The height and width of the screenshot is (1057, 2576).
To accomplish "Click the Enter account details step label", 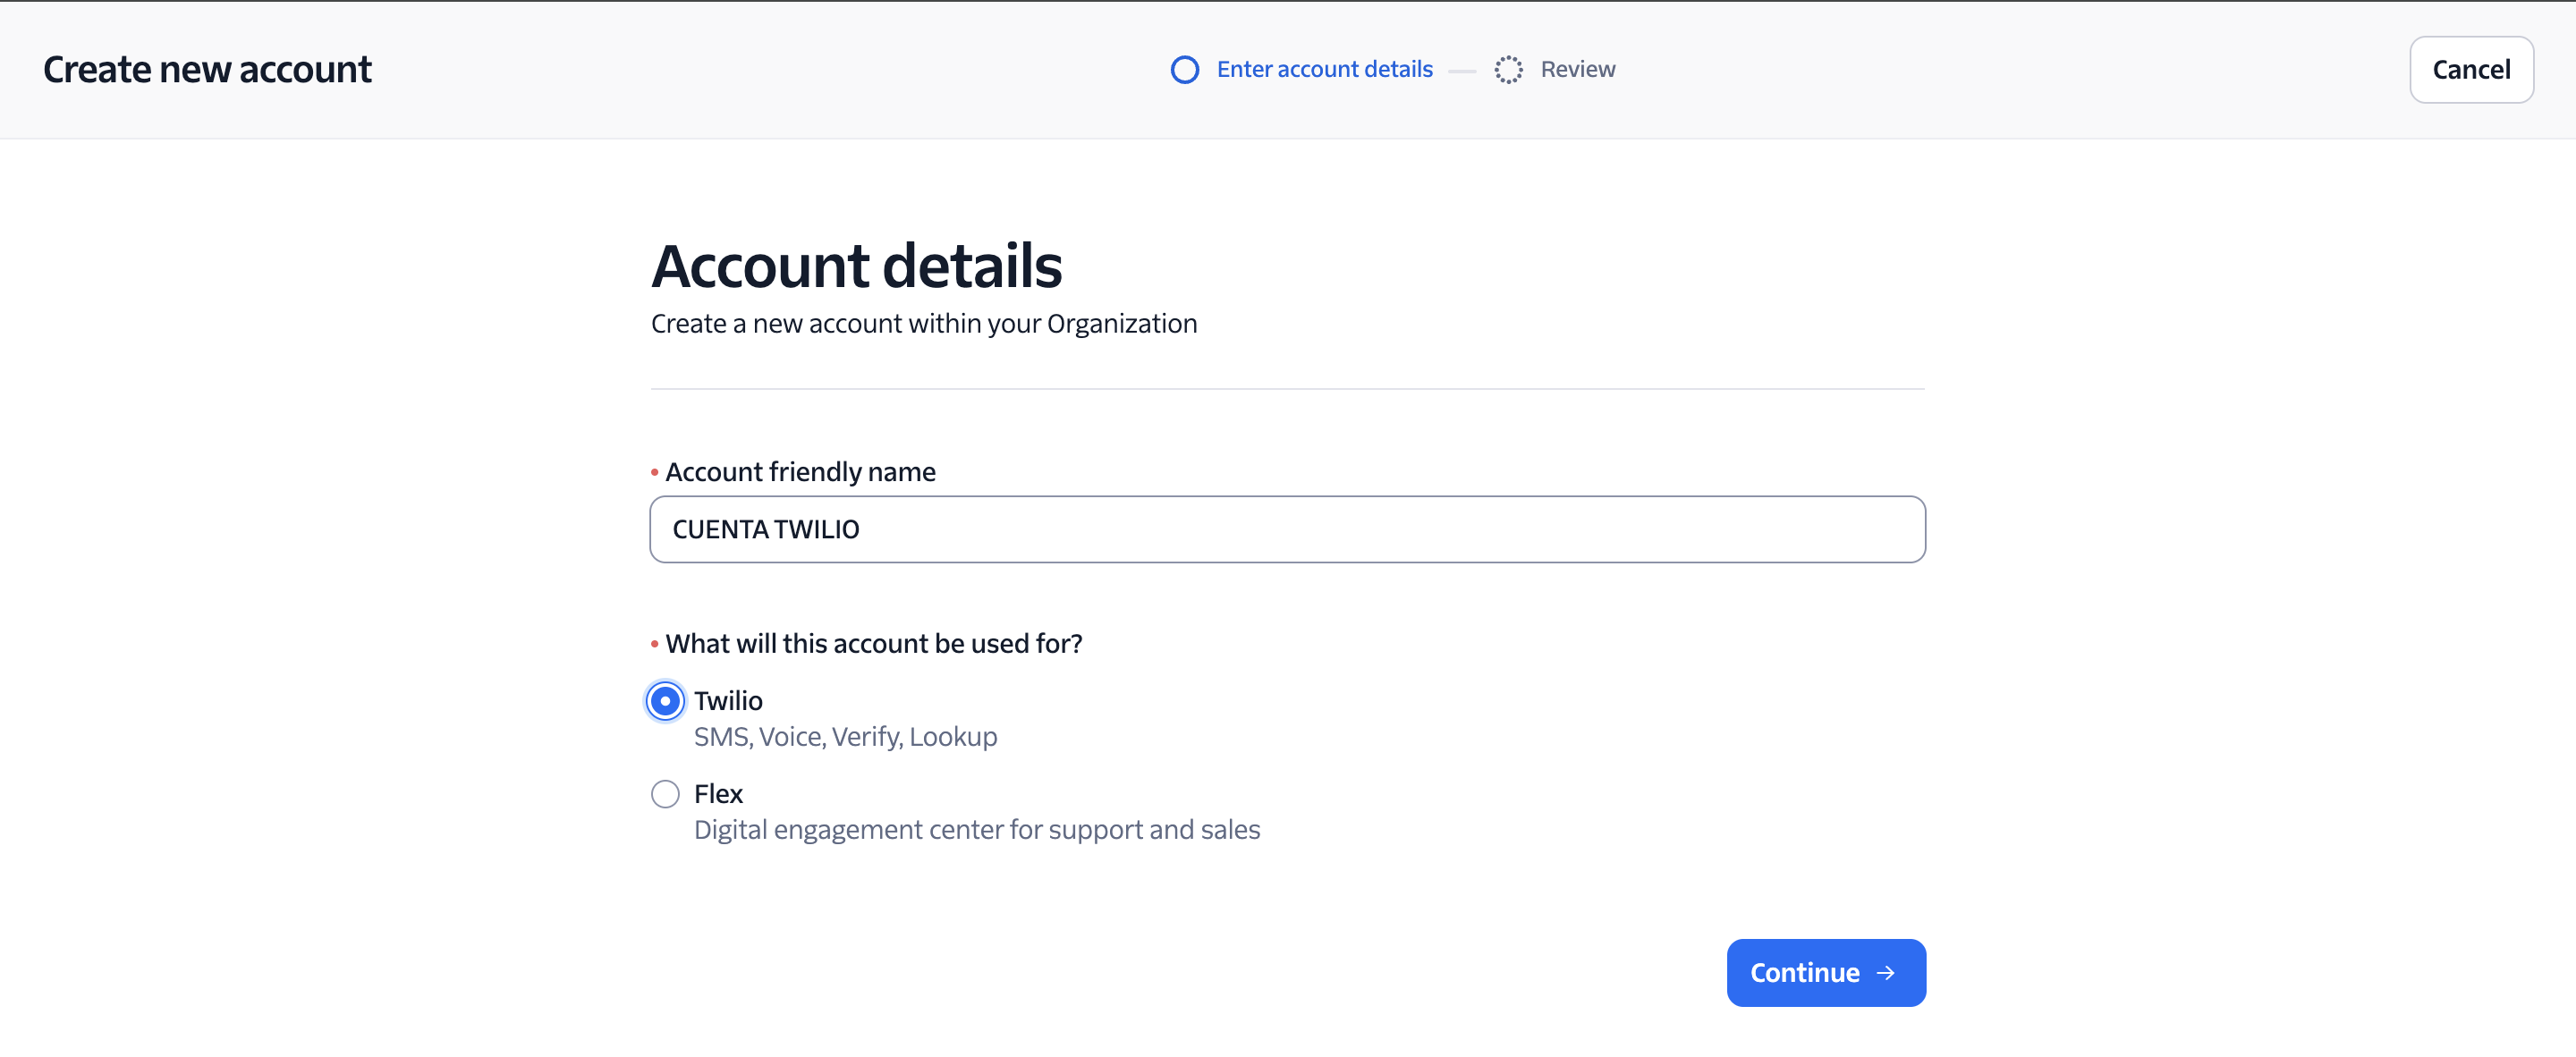I will click(1324, 70).
